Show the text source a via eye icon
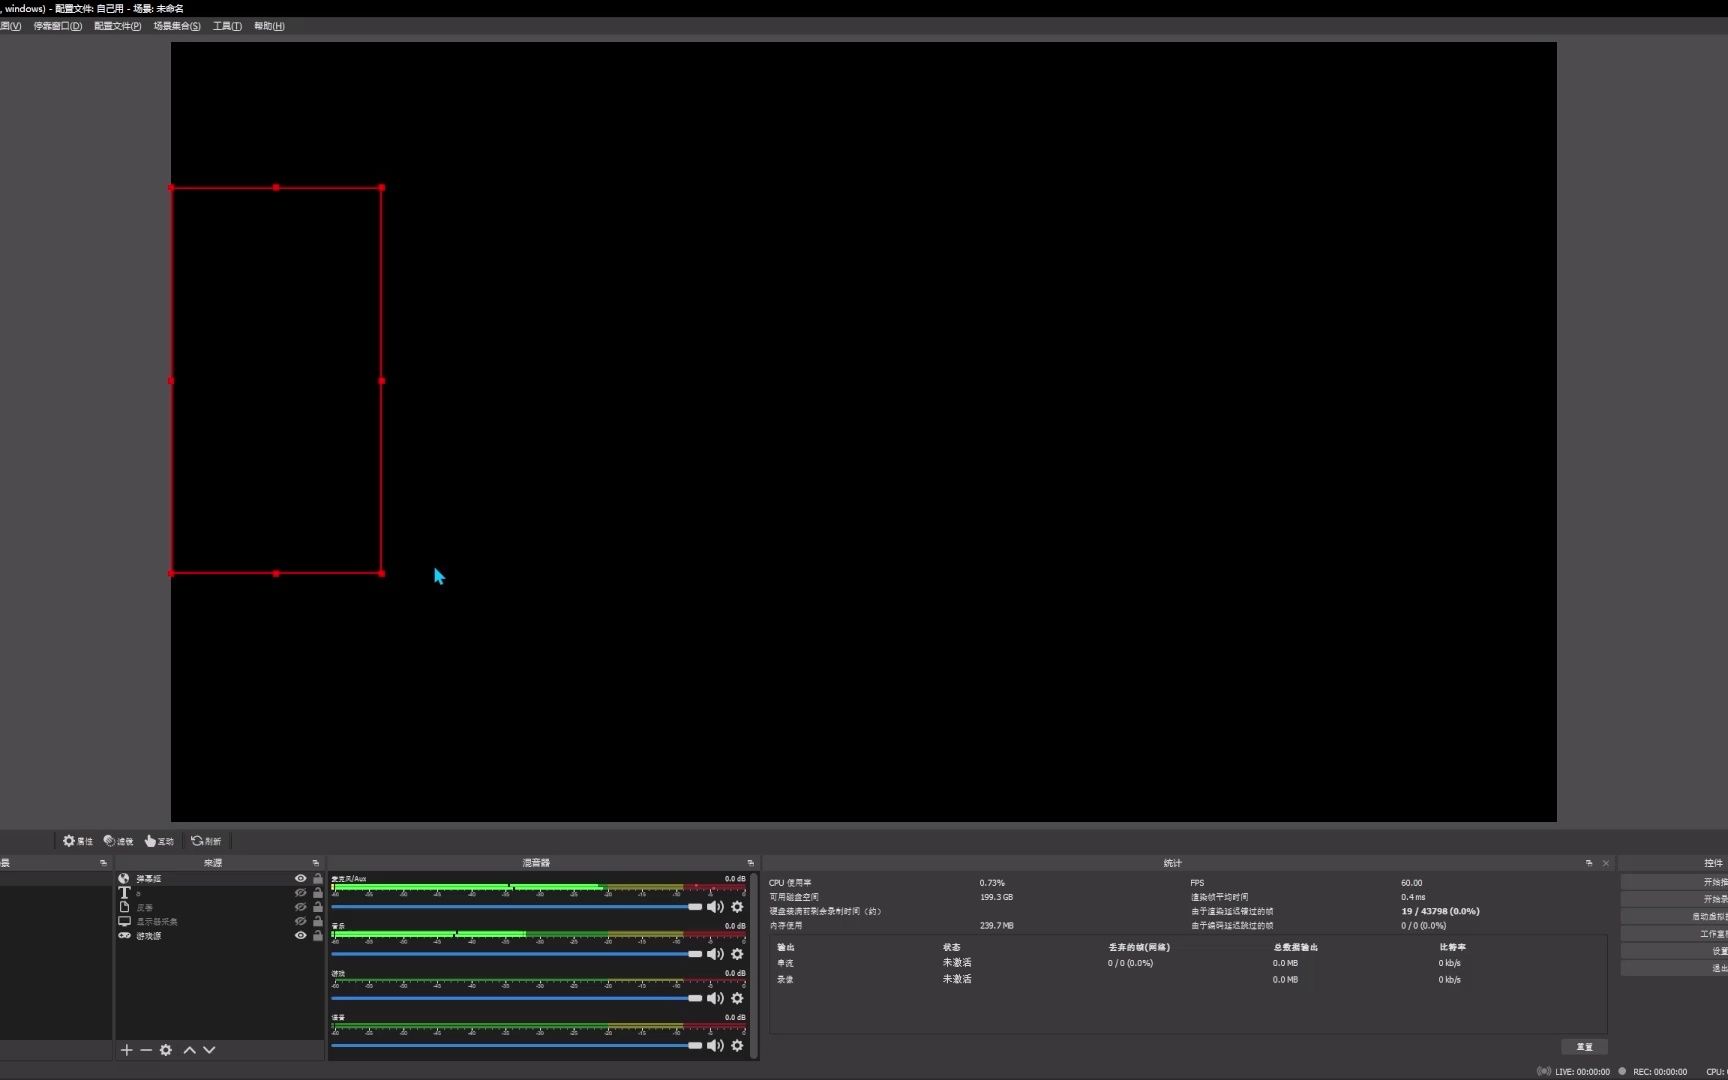This screenshot has height=1080, width=1728. click(x=300, y=893)
